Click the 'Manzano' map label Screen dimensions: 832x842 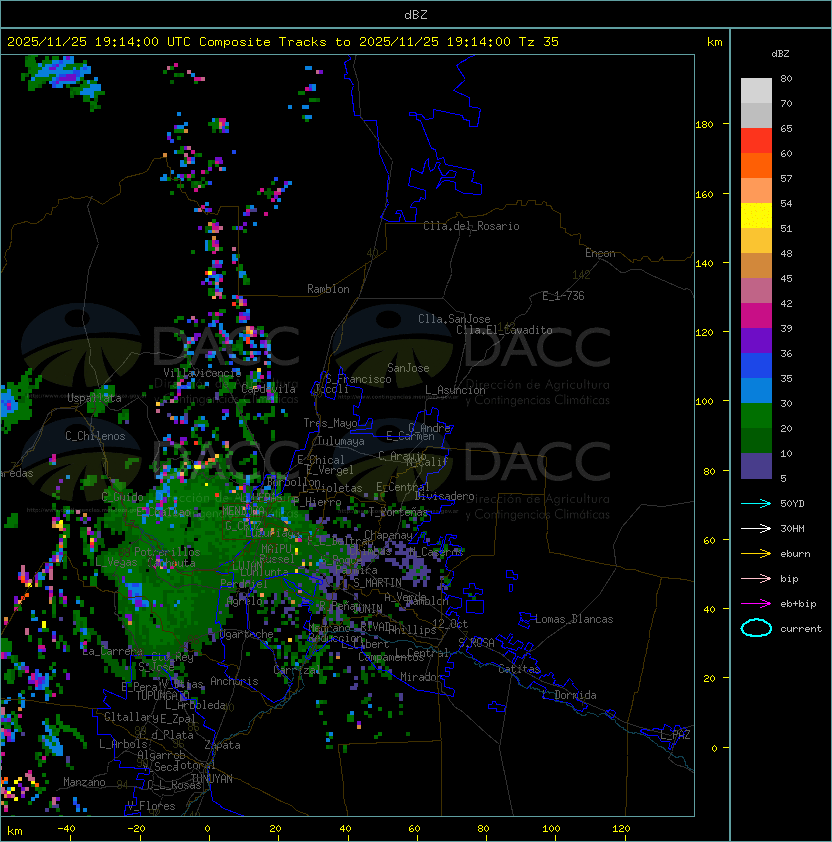tap(84, 782)
